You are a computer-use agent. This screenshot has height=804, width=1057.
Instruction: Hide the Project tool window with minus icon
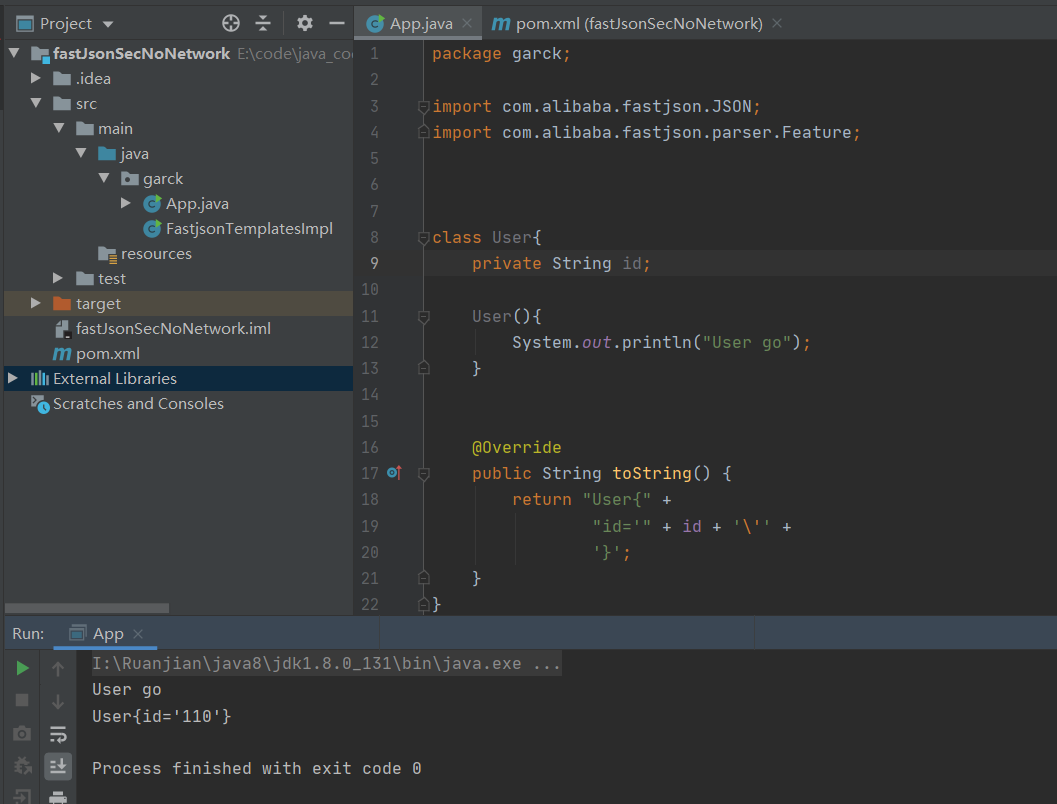click(x=337, y=23)
